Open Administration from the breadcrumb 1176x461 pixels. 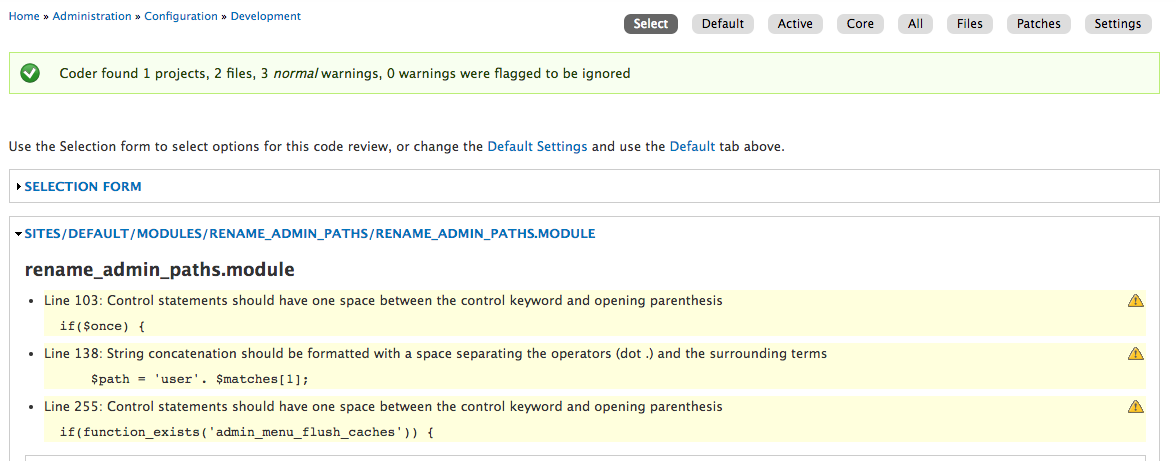92,17
